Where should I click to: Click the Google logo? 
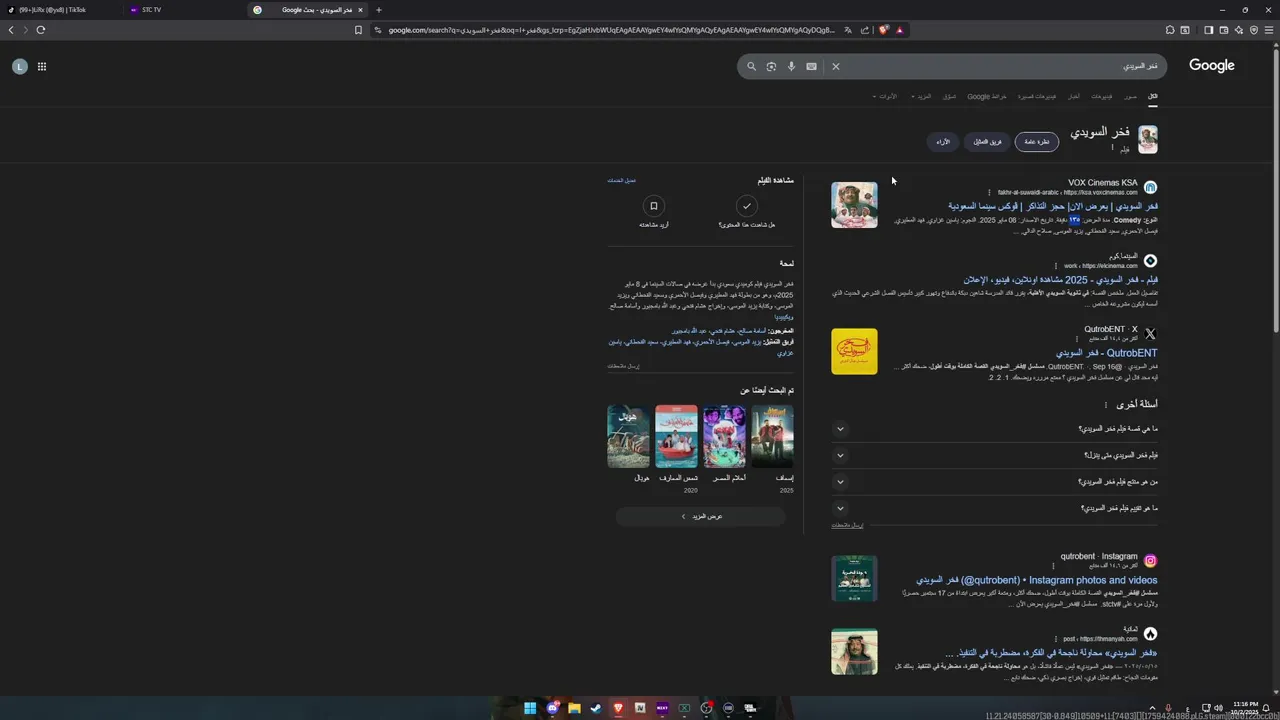point(1212,66)
